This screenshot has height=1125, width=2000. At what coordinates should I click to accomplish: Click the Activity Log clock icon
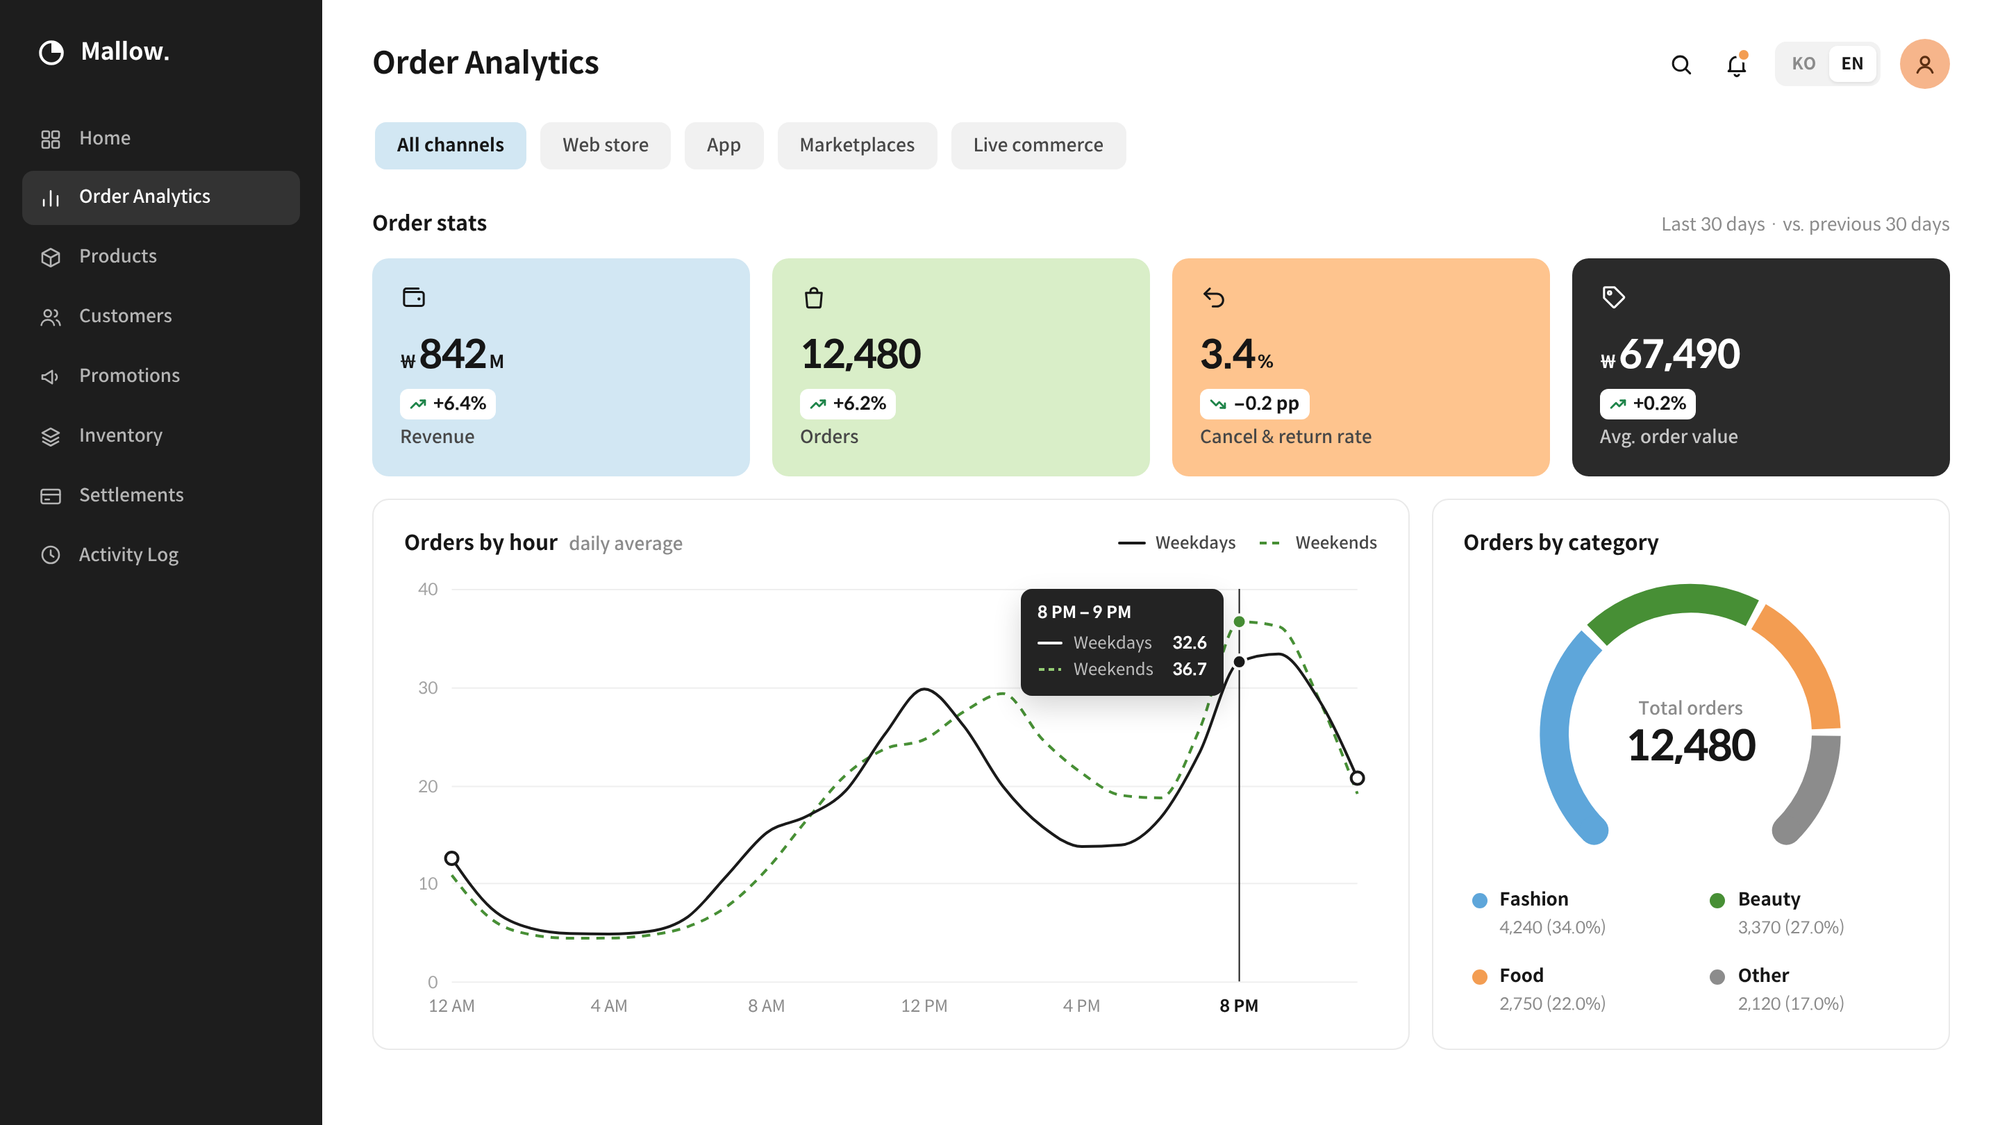(x=50, y=555)
